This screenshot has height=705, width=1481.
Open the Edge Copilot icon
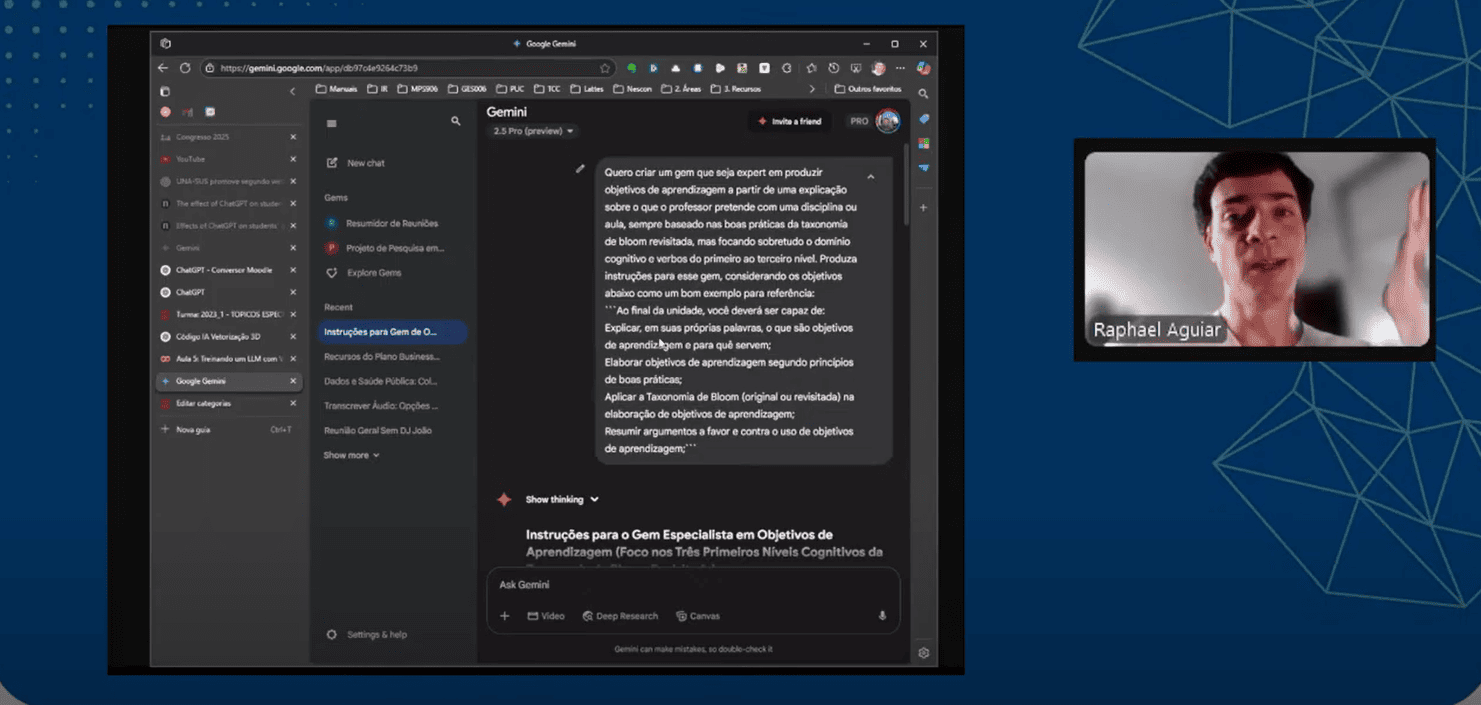coord(924,68)
